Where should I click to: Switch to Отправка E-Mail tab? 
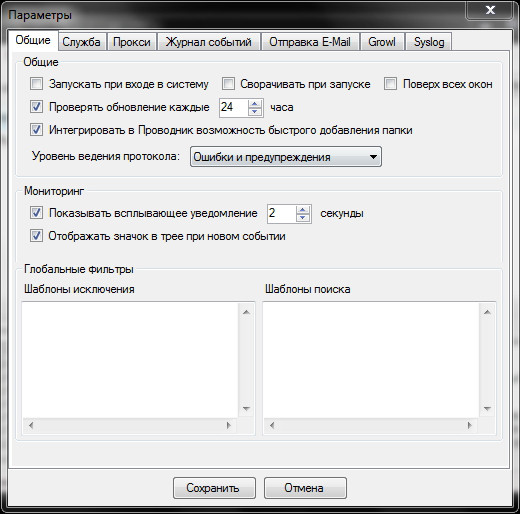(310, 42)
